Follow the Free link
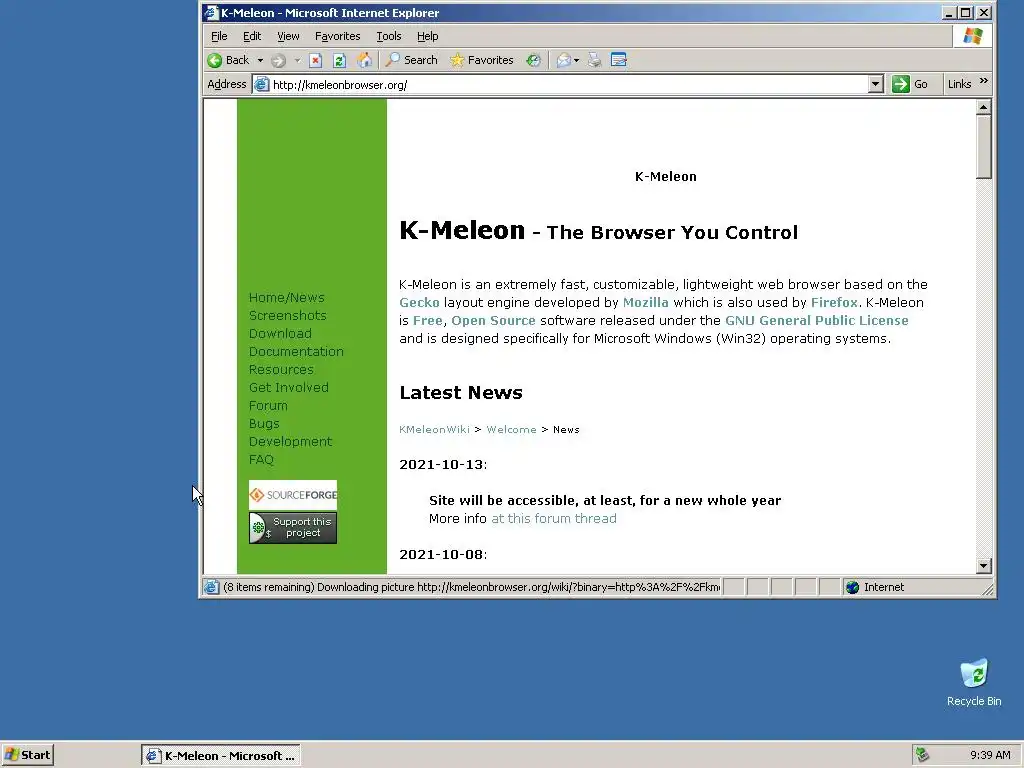 point(427,321)
